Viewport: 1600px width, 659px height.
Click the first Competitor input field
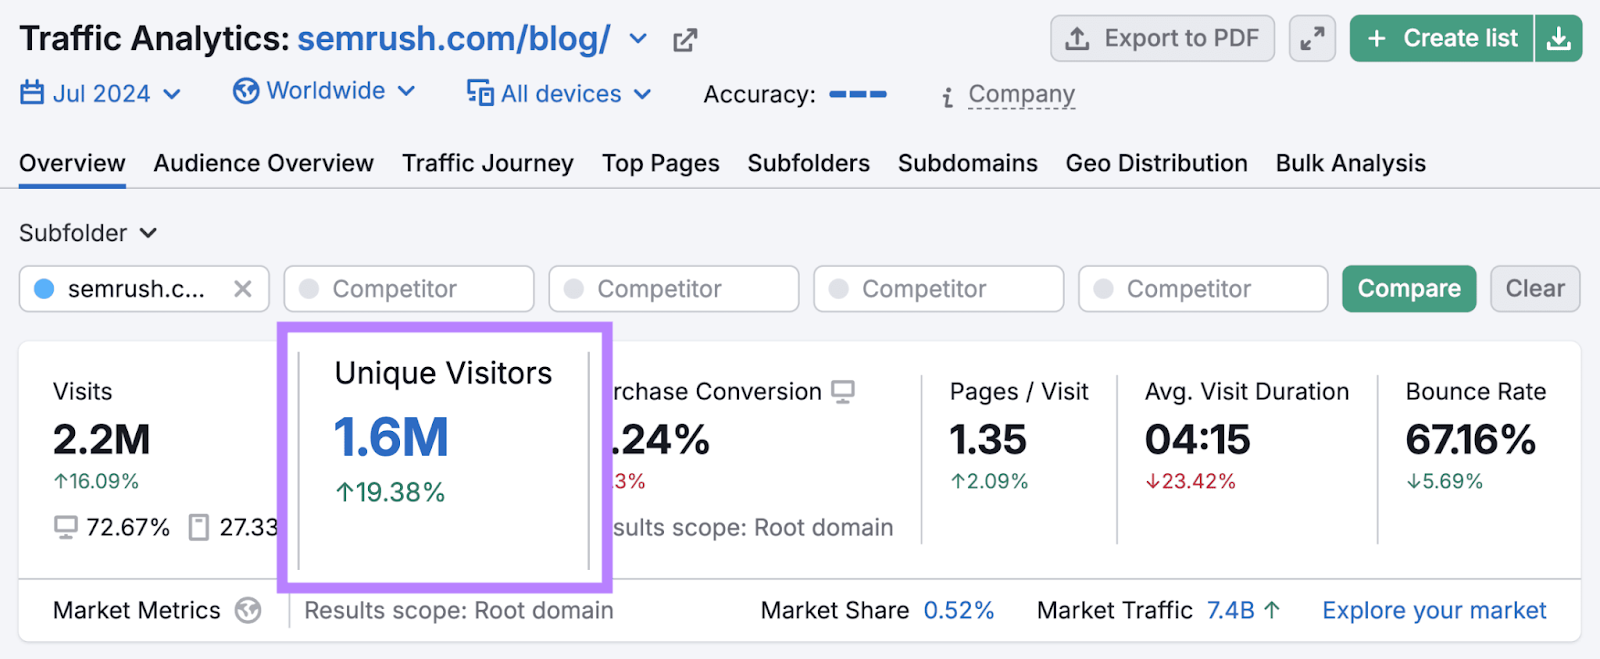409,289
